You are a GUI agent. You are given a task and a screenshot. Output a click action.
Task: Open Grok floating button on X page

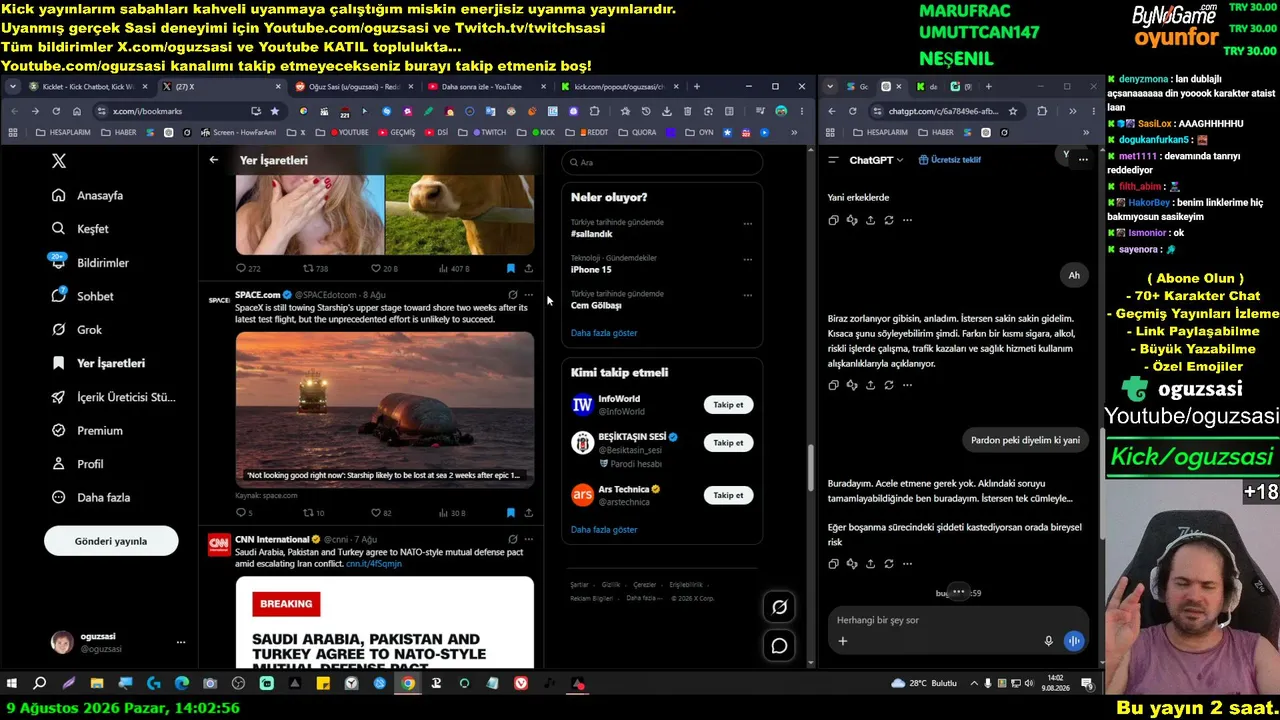pos(779,606)
